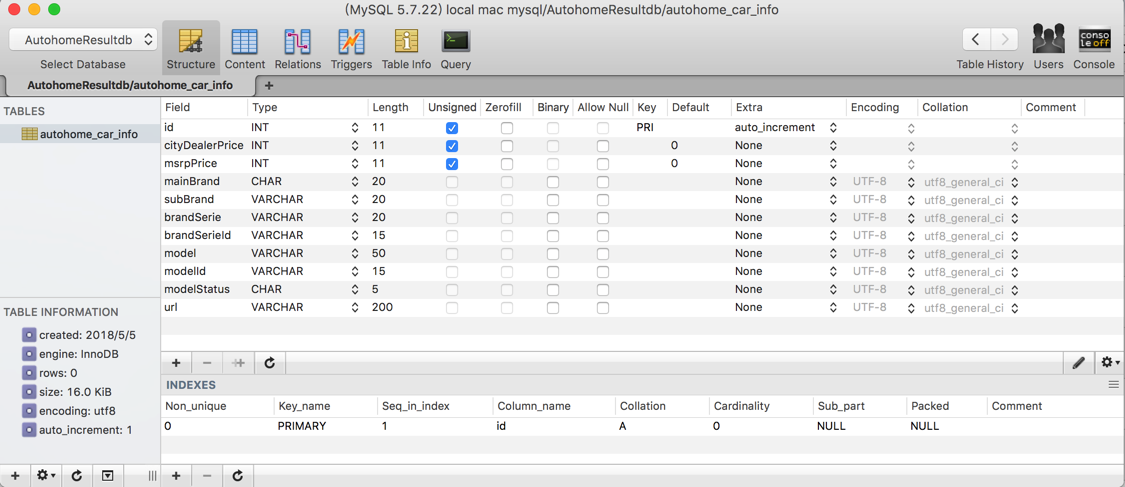Select the brandSerieId field name
Viewport: 1125px width, 487px height.
pos(197,235)
